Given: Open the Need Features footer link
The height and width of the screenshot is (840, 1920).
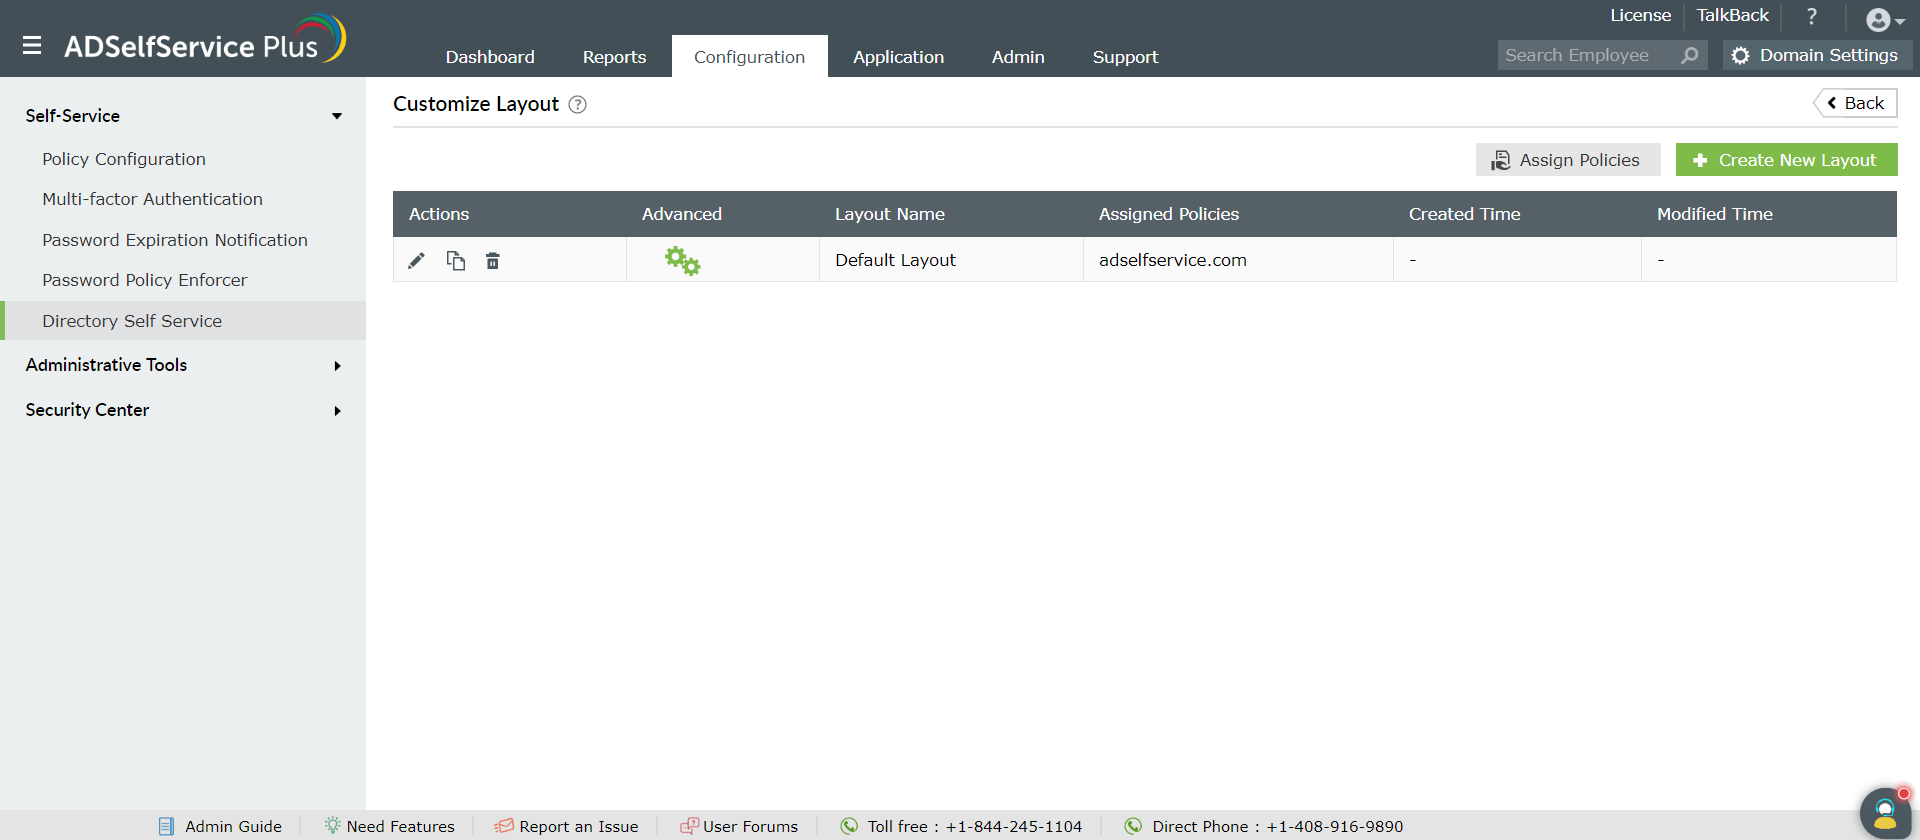Looking at the screenshot, I should (x=390, y=826).
